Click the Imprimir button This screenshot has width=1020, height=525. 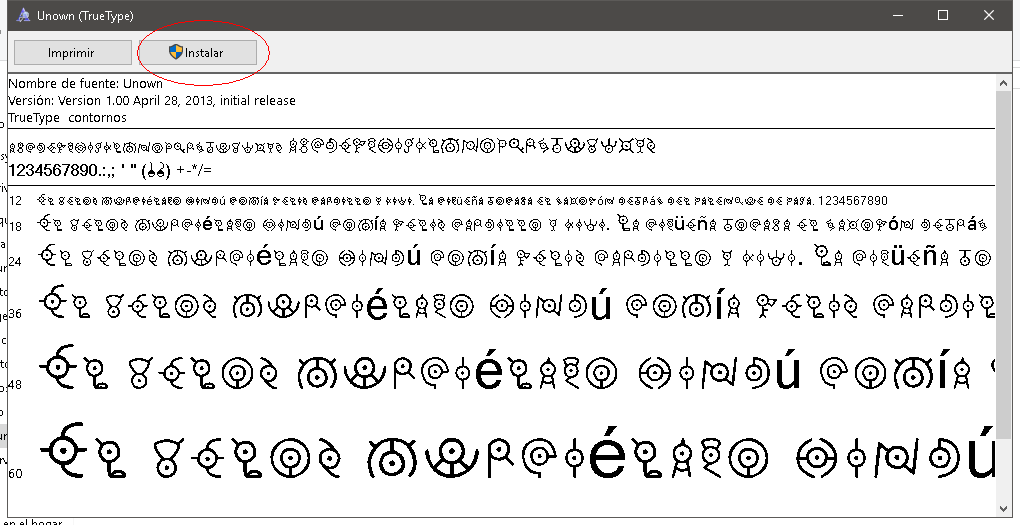(72, 53)
